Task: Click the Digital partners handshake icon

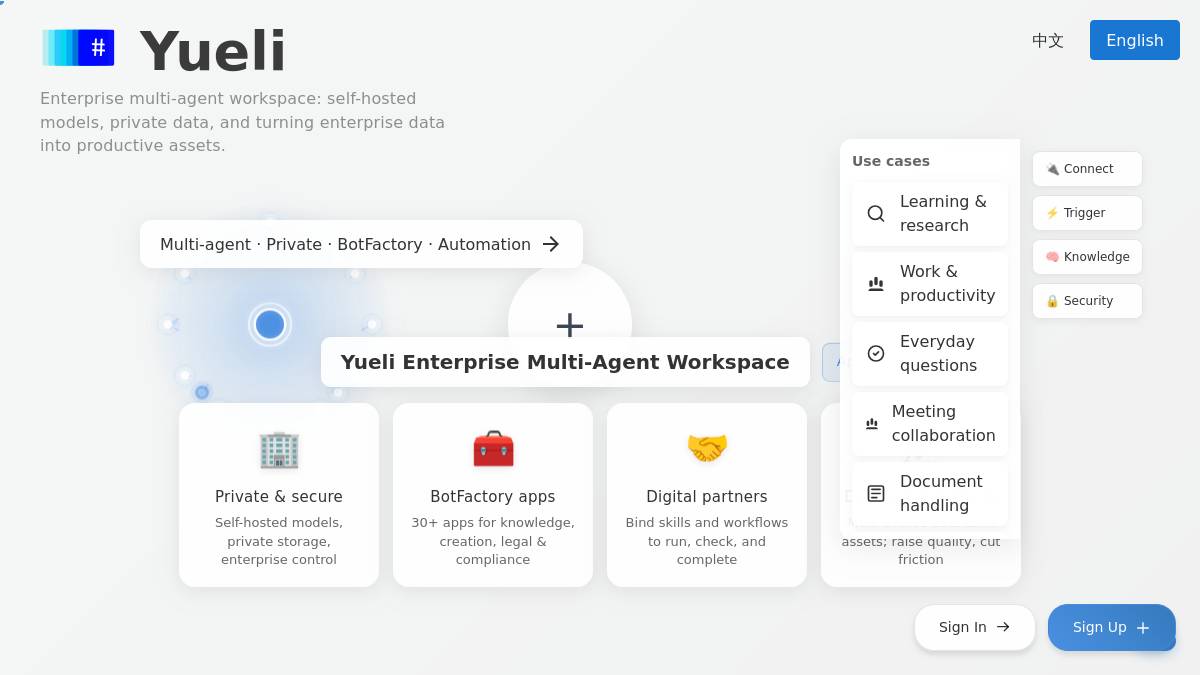Action: coord(707,449)
